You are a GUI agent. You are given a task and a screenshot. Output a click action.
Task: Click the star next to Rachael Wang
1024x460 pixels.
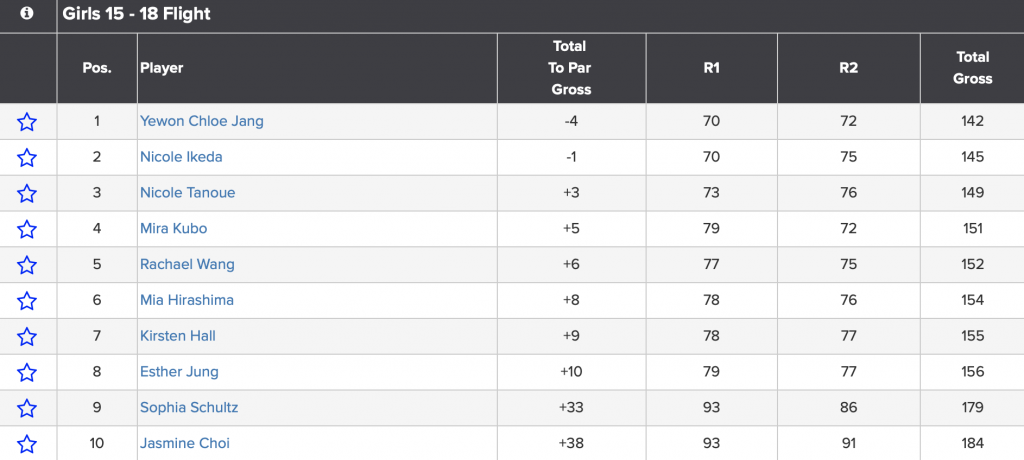(27, 265)
